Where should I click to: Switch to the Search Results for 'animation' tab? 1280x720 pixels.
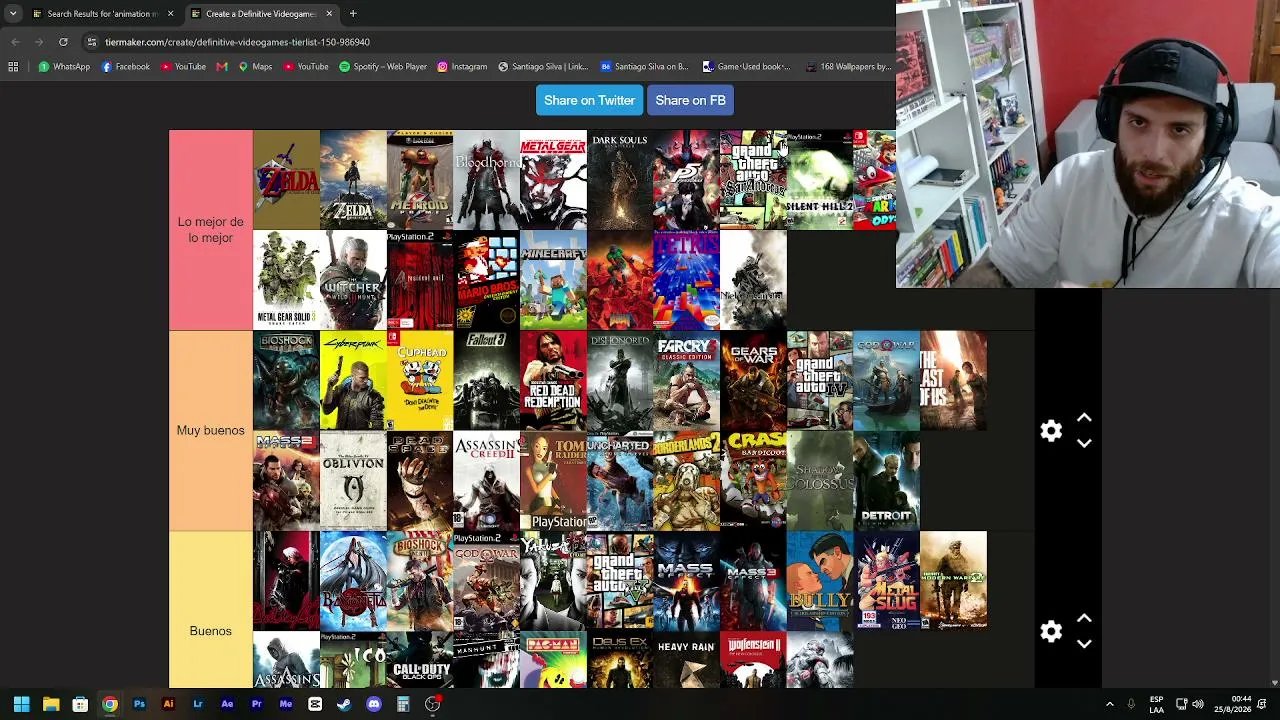(96, 14)
